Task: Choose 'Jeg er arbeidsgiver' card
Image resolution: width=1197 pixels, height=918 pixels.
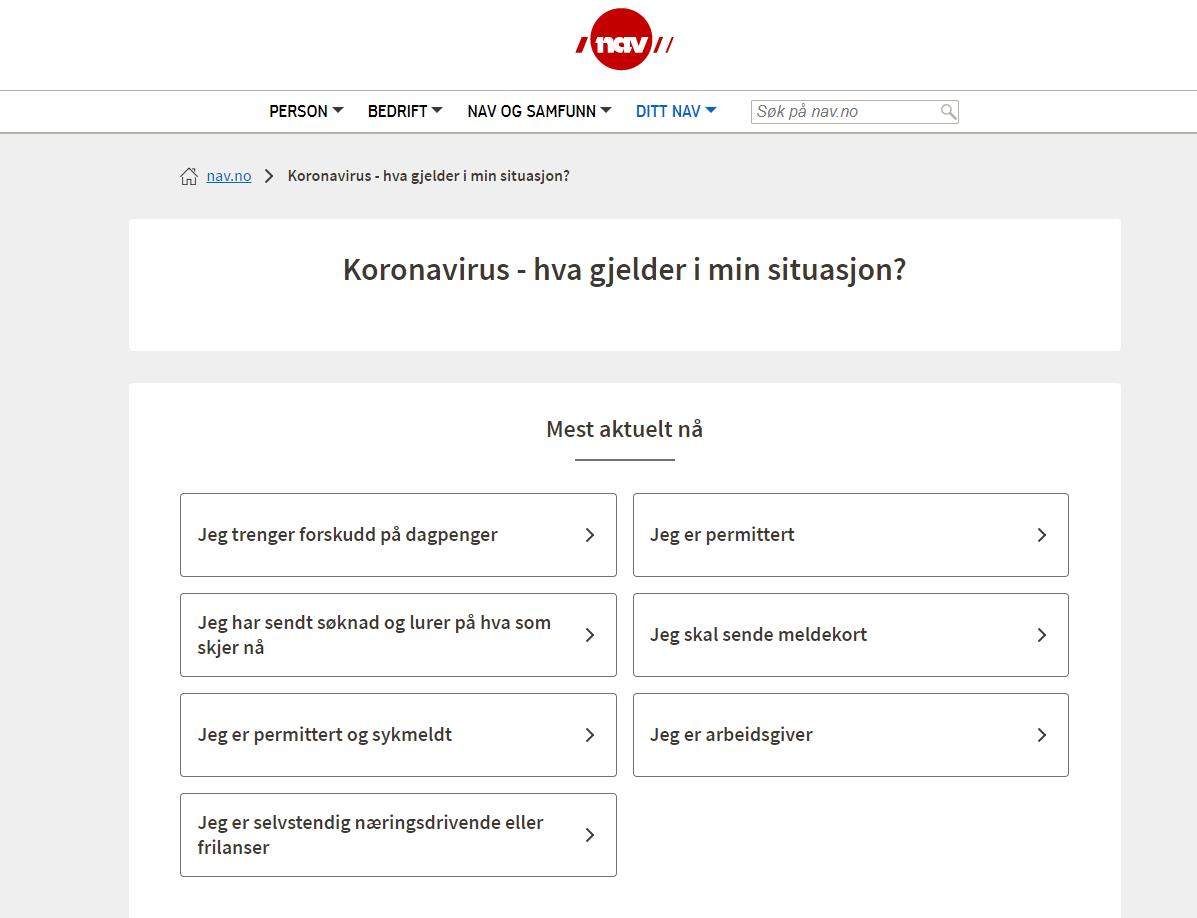Action: click(x=731, y=735)
